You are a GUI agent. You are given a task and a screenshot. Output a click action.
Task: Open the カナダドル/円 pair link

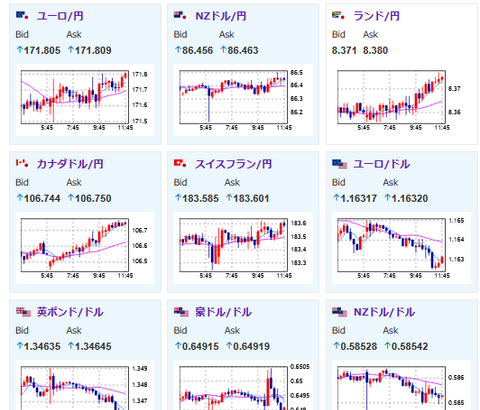click(70, 164)
